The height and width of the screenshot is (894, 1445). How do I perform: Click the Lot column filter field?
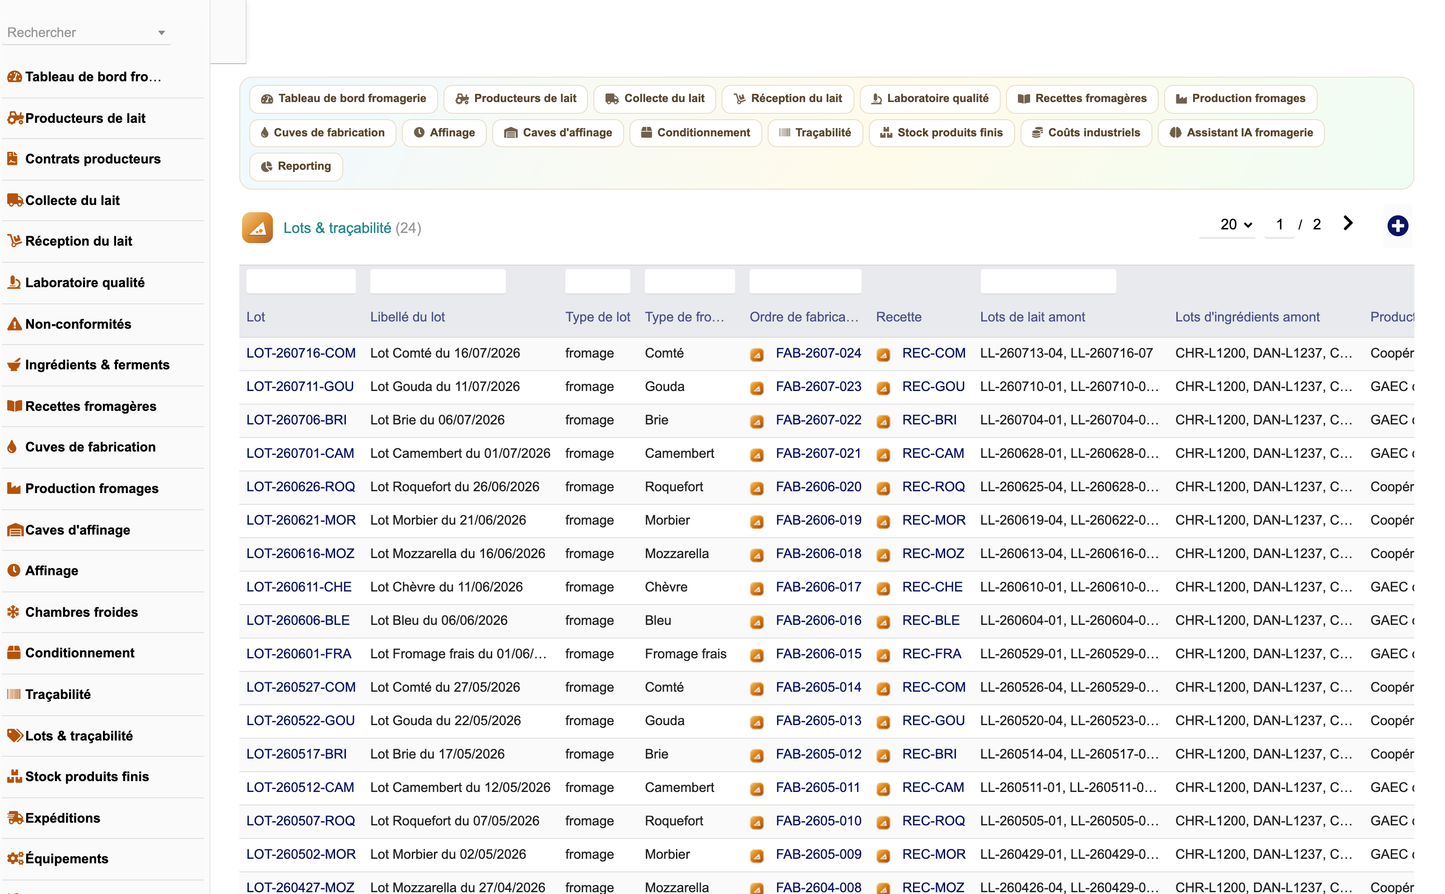point(301,282)
